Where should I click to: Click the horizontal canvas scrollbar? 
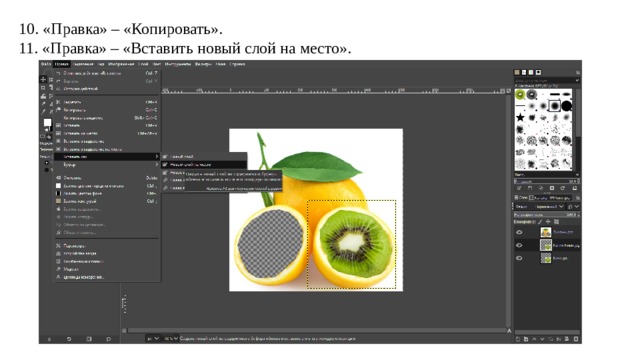(x=316, y=330)
